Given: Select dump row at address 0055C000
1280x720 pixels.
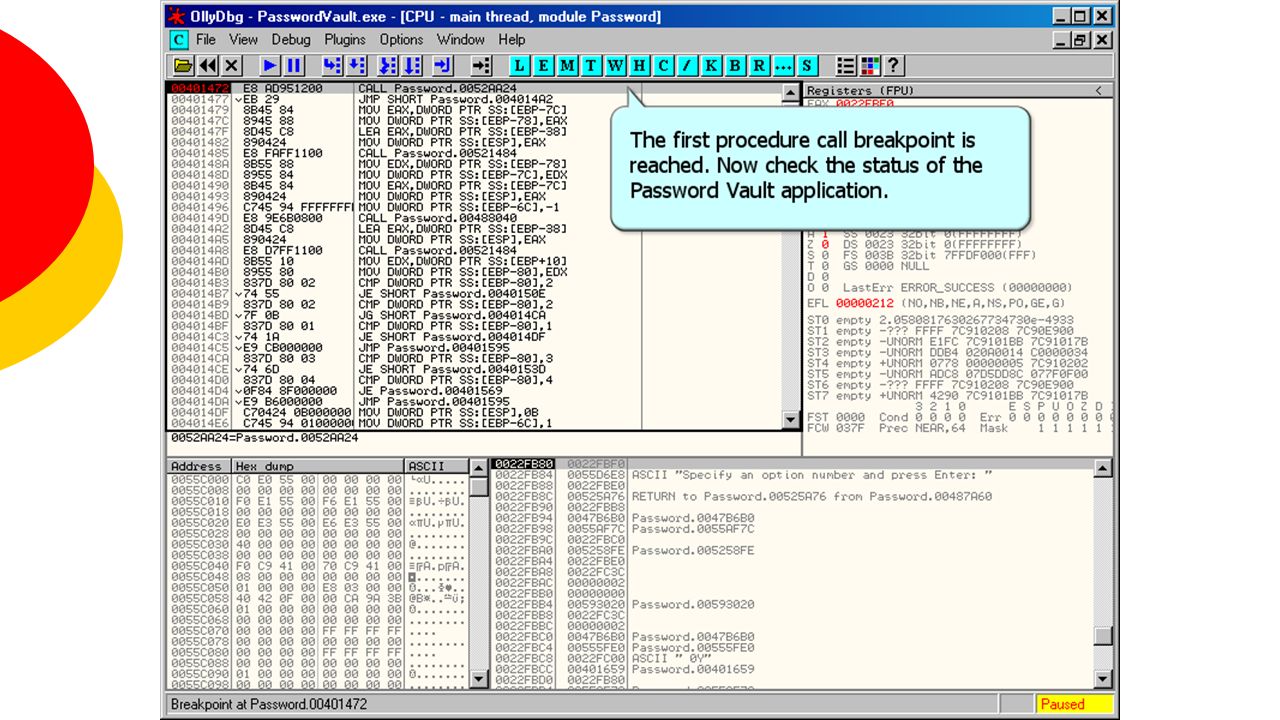Looking at the screenshot, I should [318, 479].
